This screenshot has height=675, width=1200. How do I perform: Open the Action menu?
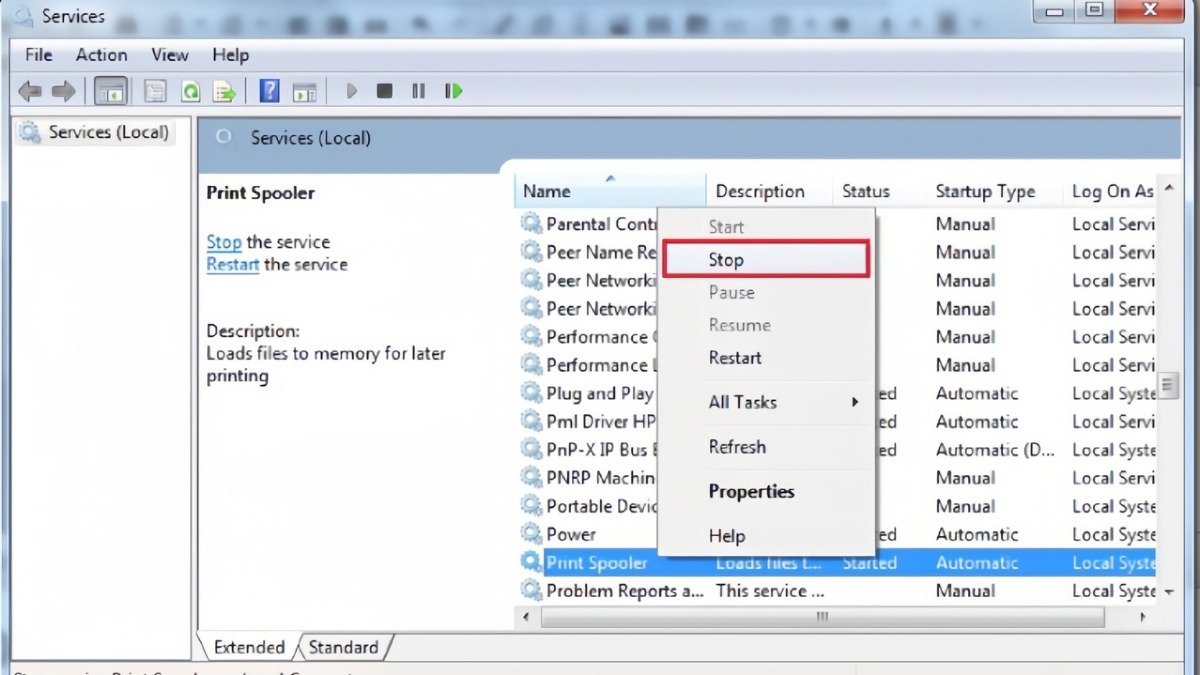101,55
